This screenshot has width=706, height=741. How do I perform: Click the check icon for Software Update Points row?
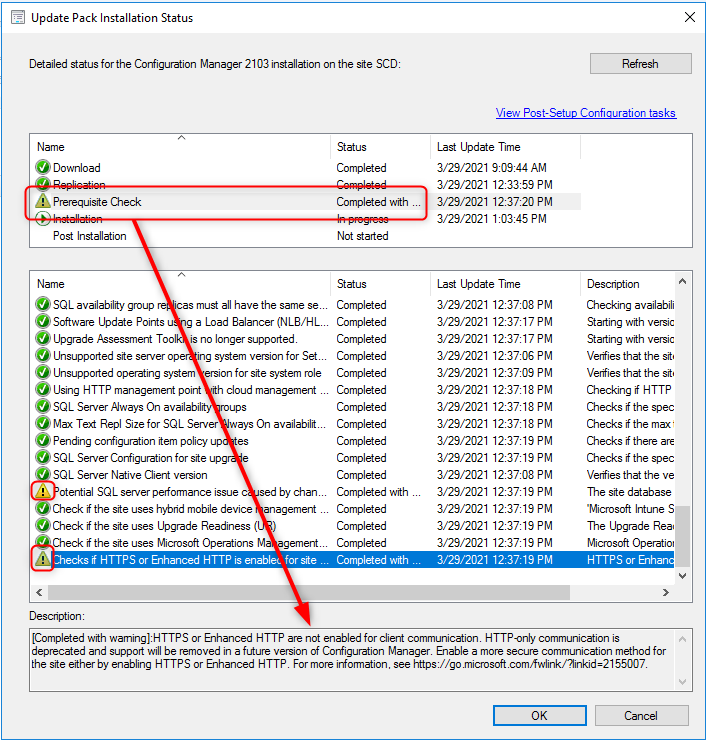click(43, 321)
